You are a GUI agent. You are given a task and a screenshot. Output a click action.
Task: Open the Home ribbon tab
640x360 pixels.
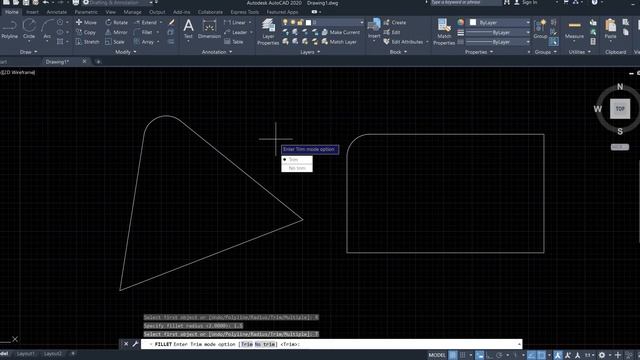[x=11, y=12]
